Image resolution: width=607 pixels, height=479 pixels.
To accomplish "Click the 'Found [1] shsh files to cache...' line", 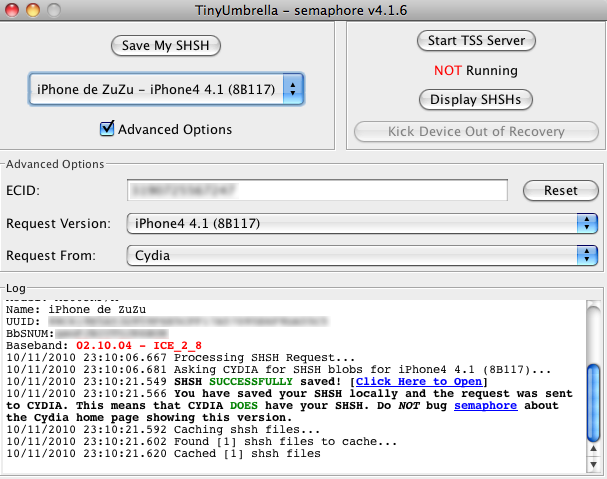I will (201, 441).
